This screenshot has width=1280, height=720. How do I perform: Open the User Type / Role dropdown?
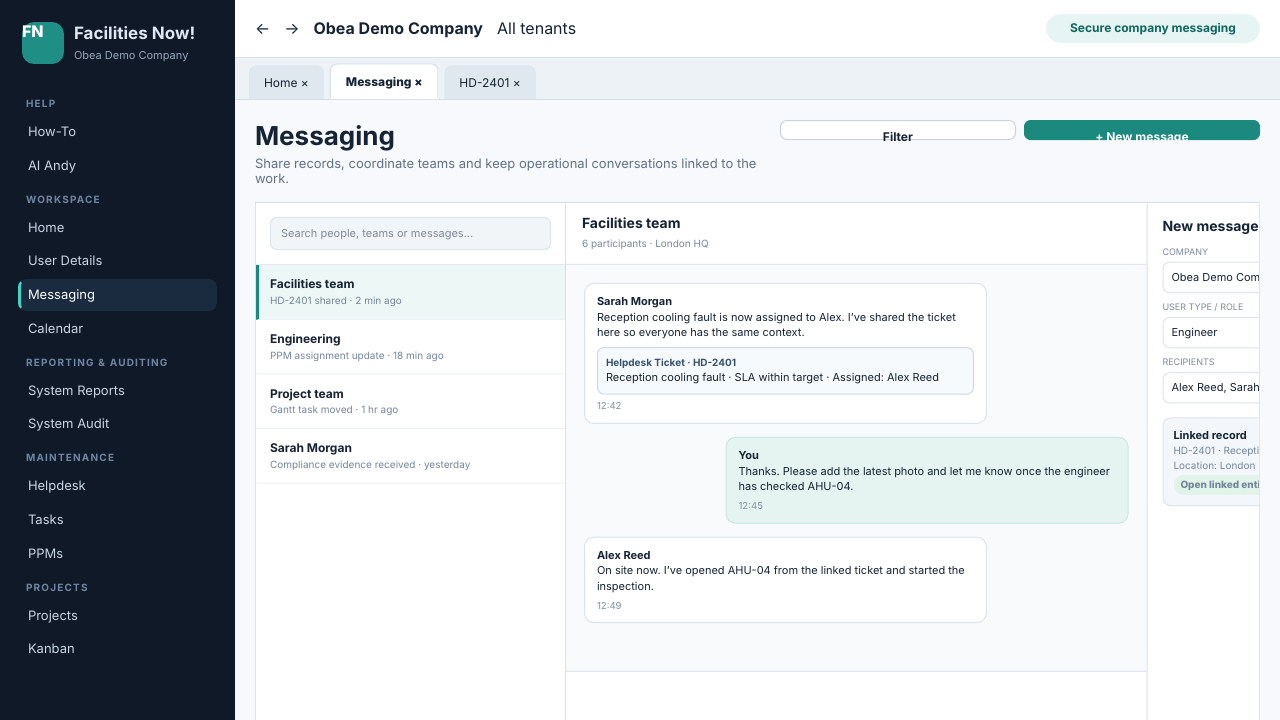1211,332
